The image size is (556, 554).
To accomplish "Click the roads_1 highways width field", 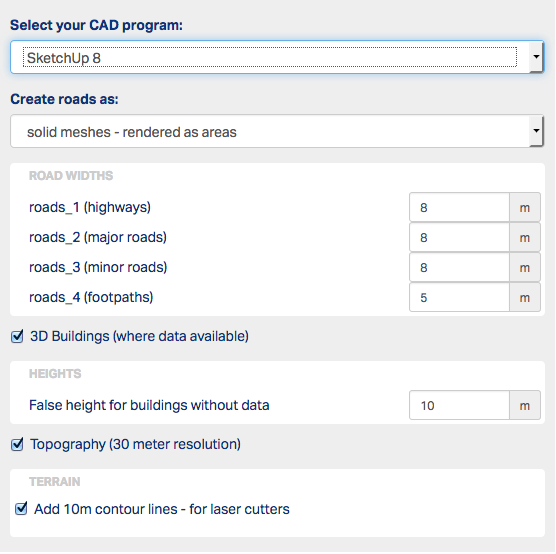I will click(x=459, y=207).
